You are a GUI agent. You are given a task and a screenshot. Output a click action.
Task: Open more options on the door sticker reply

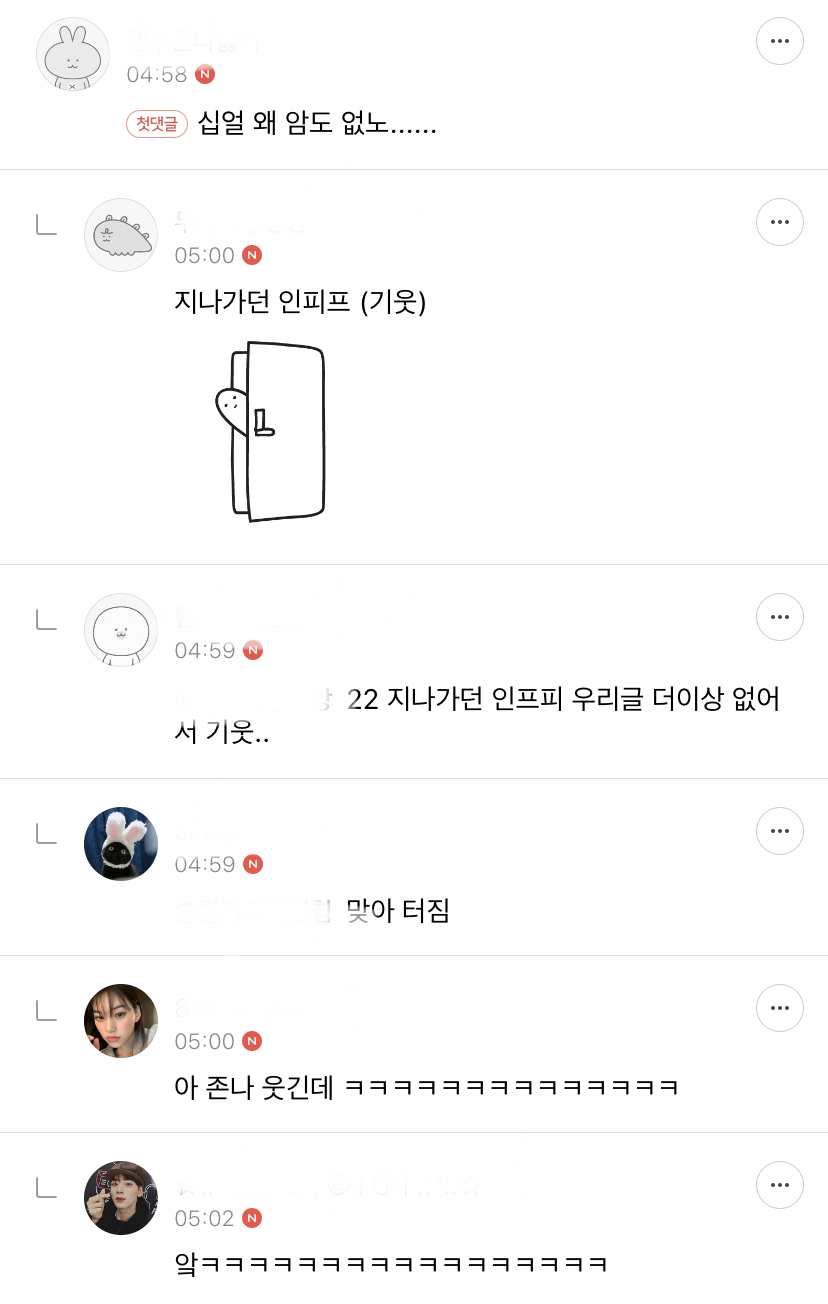pyautogui.click(x=780, y=222)
